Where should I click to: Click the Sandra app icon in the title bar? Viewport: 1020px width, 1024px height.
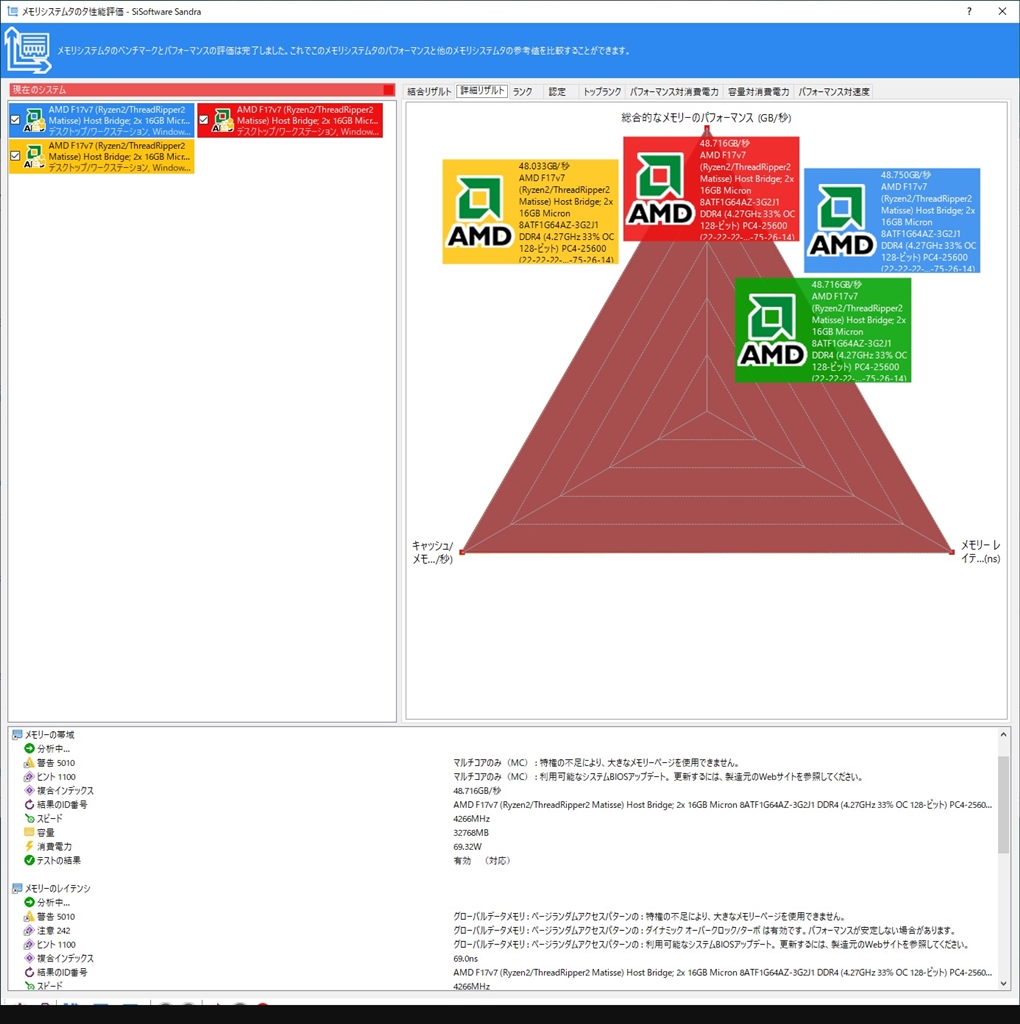pyautogui.click(x=11, y=11)
